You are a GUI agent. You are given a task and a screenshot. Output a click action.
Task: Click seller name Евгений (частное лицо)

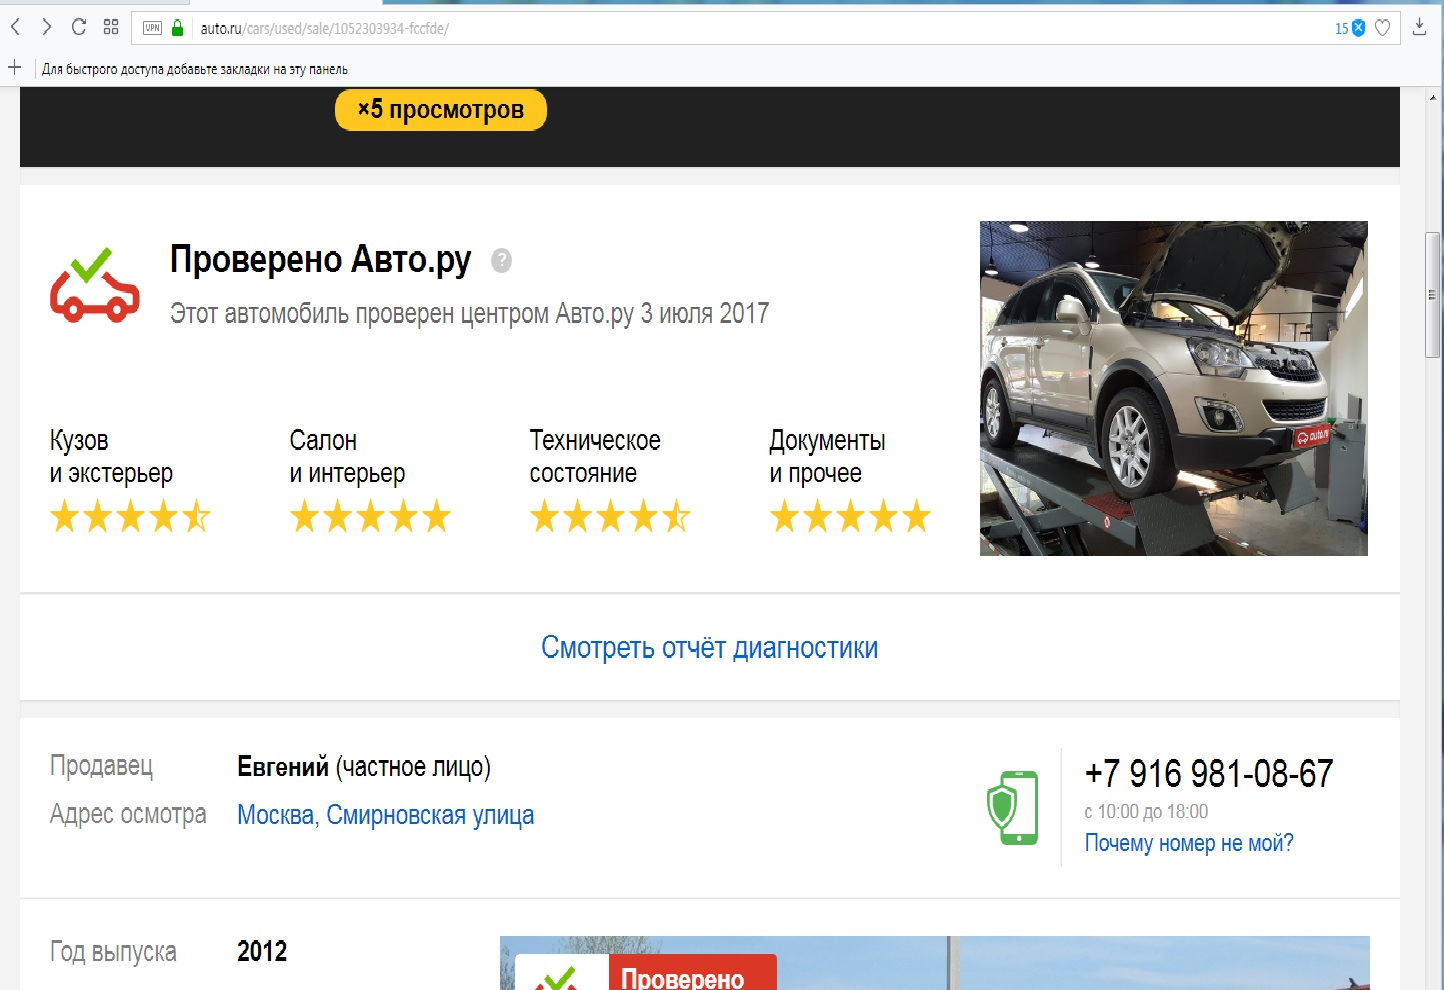click(364, 767)
